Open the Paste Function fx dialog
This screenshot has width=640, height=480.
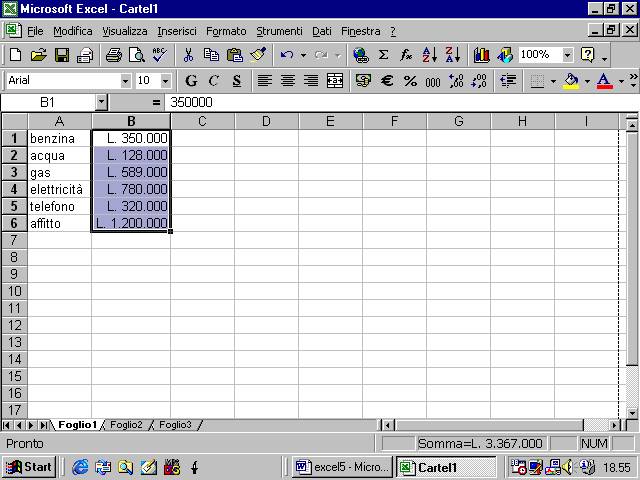click(406, 55)
